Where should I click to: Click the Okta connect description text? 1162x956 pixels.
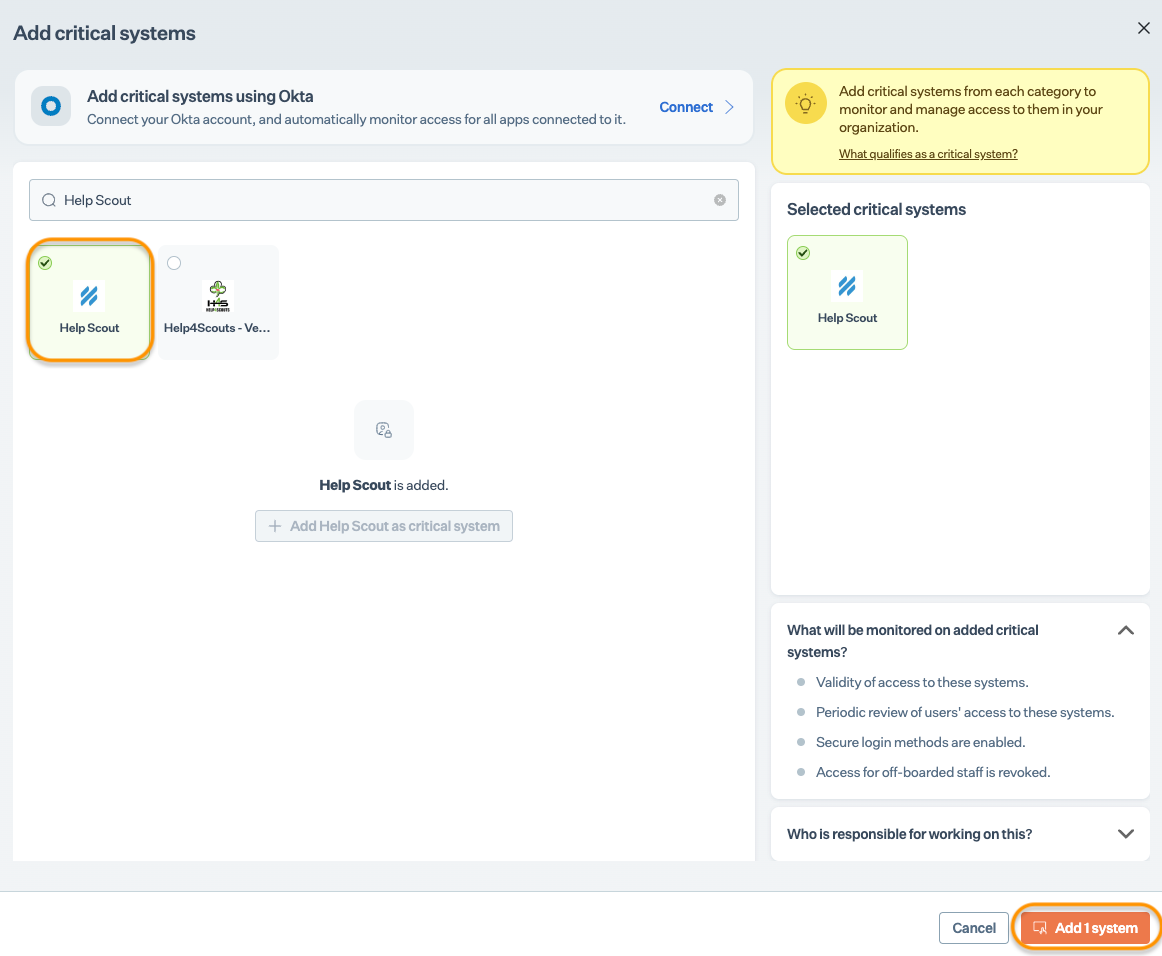click(x=356, y=119)
